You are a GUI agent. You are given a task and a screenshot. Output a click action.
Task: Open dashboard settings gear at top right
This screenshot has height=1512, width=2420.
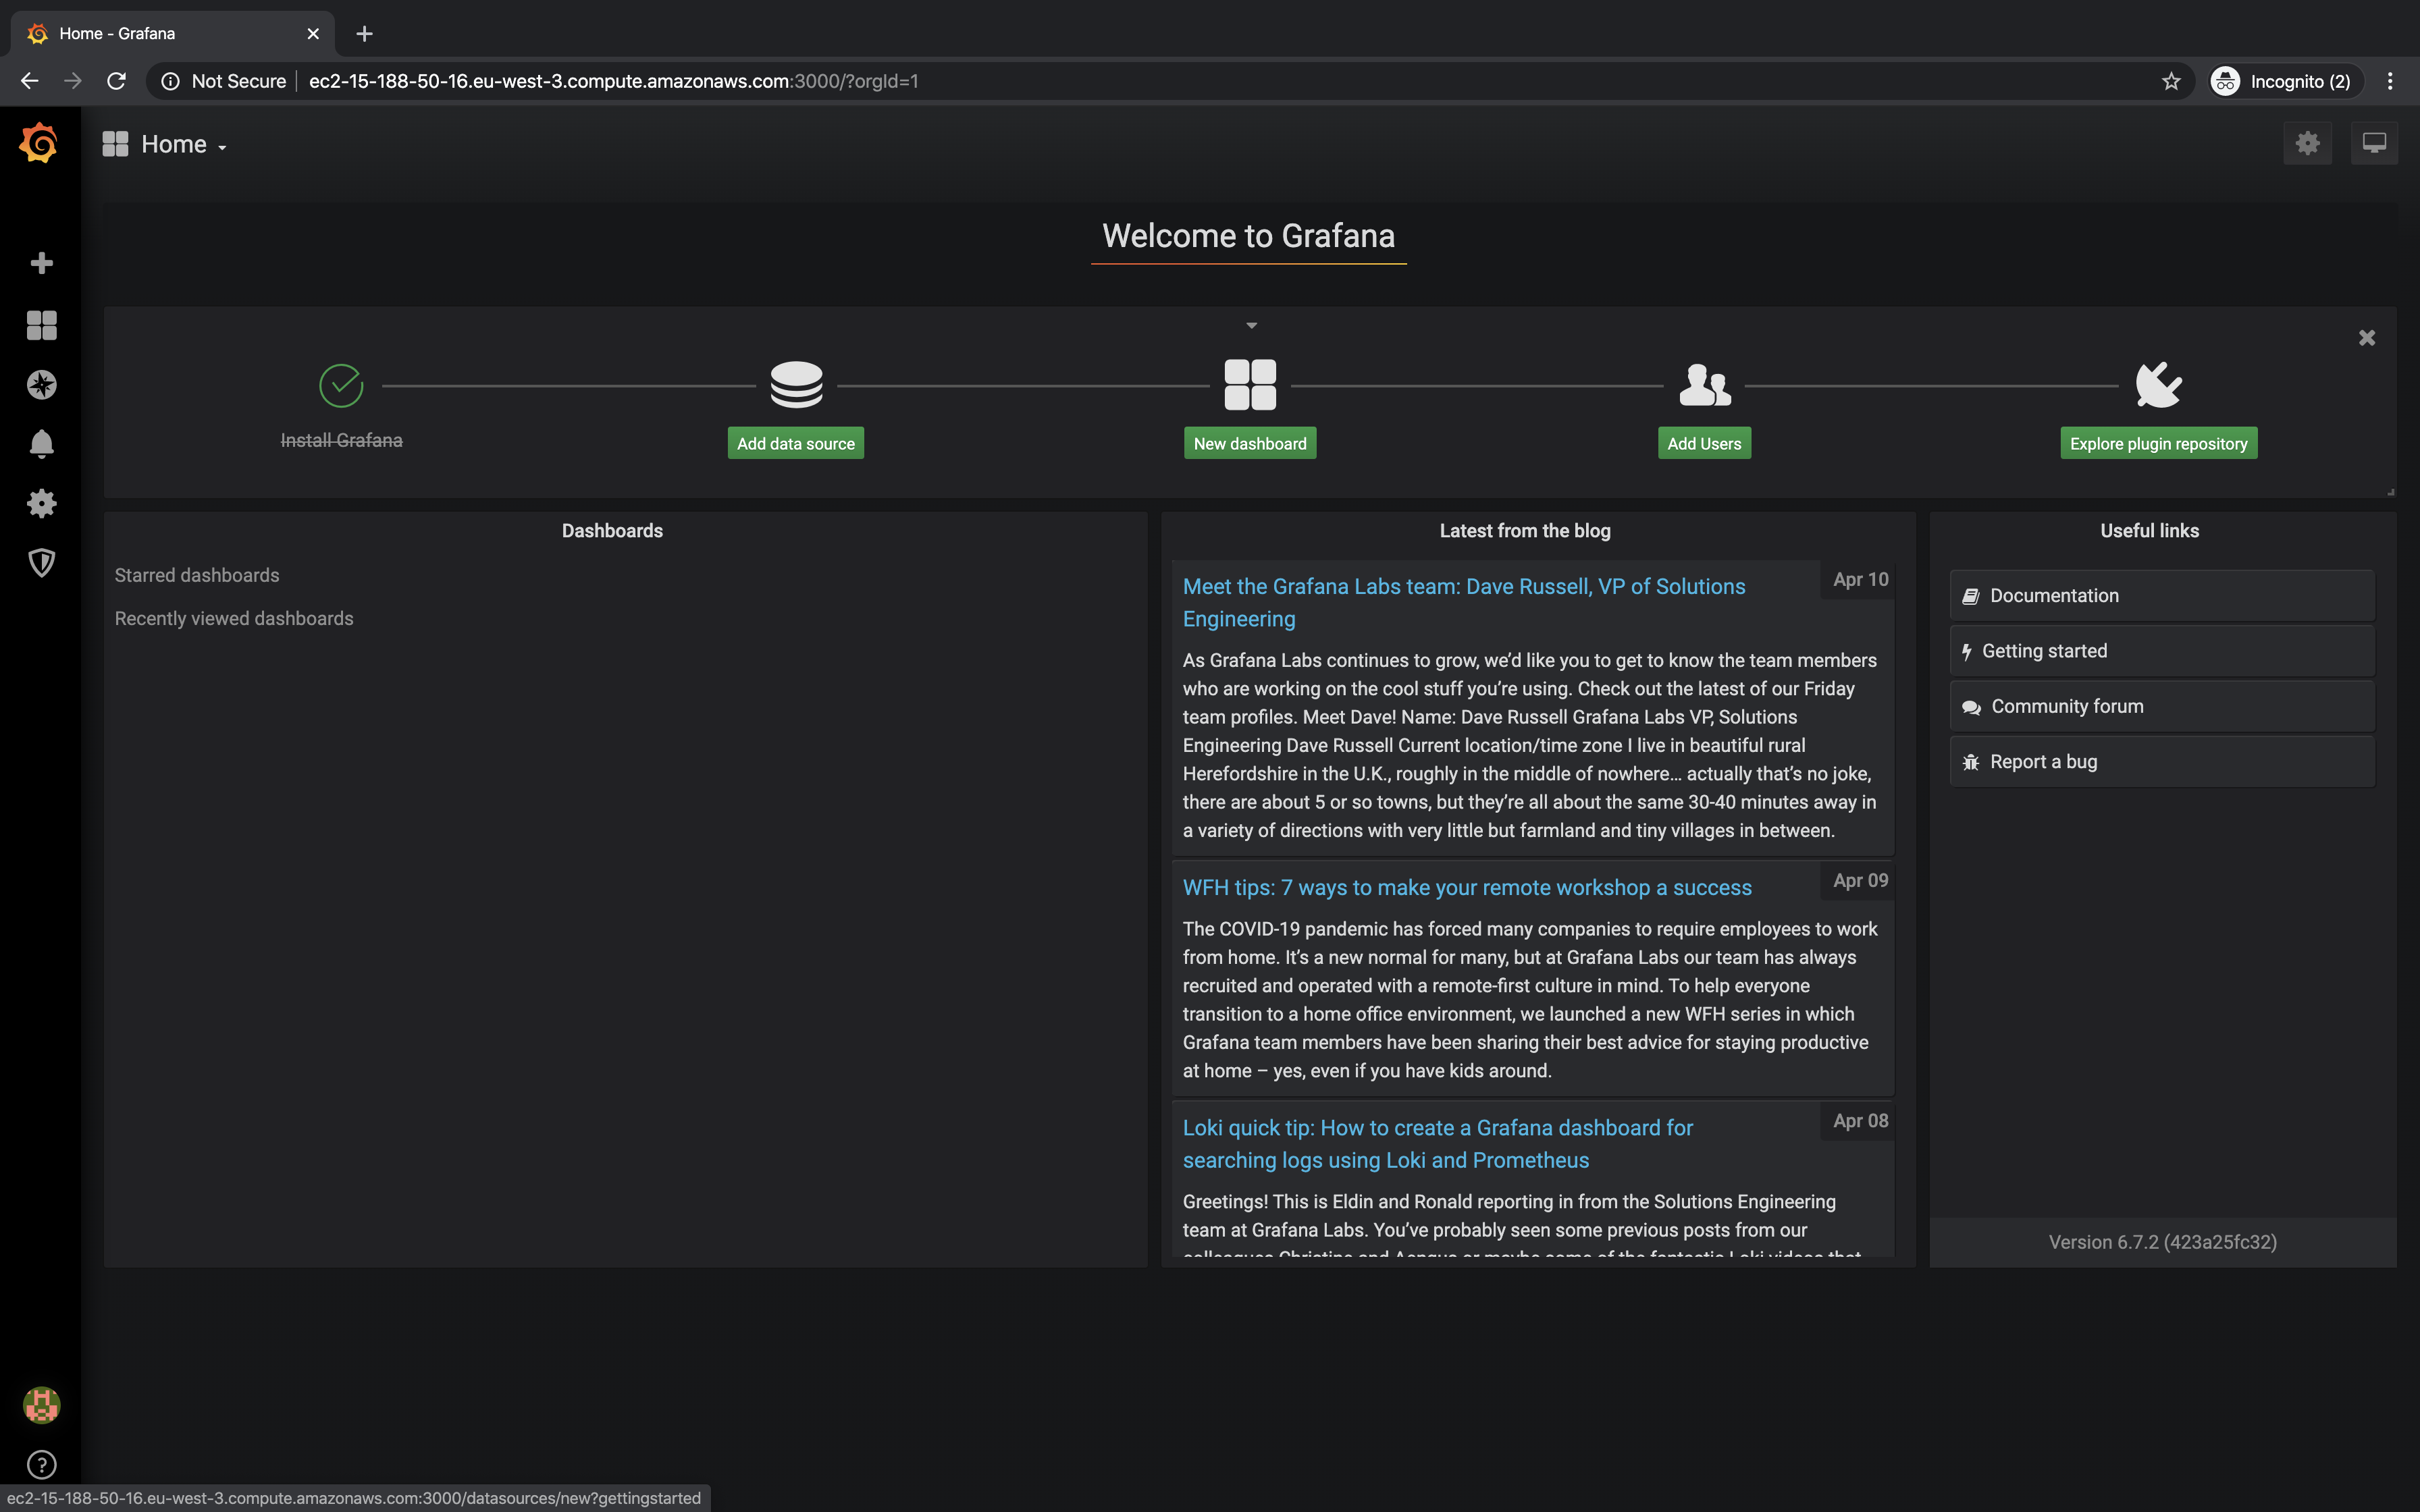pyautogui.click(x=2307, y=144)
